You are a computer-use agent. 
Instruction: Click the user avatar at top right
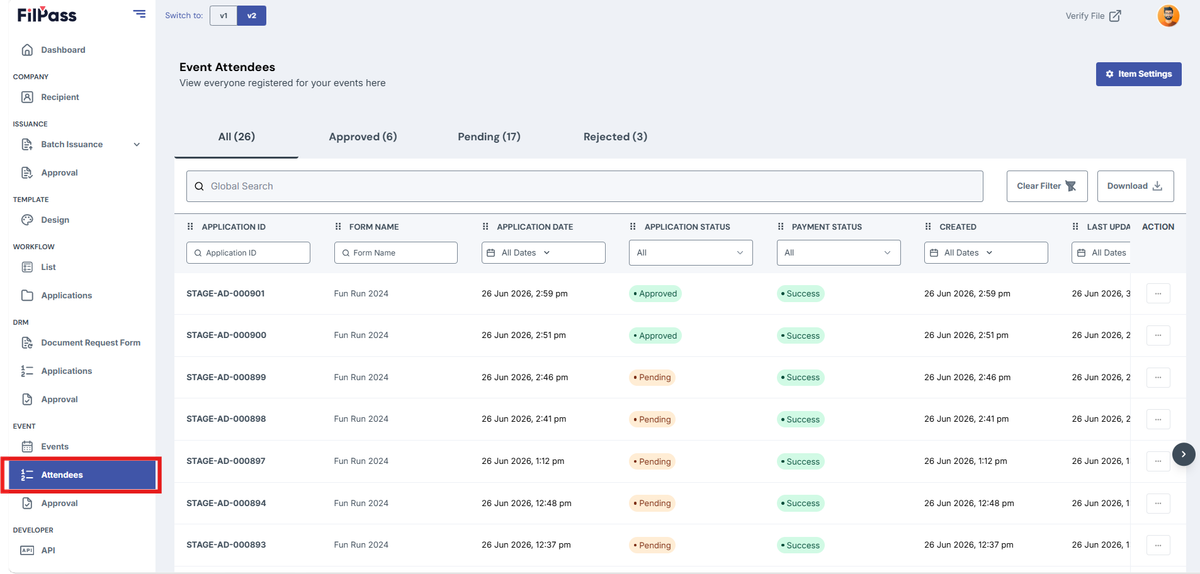[x=1168, y=16]
